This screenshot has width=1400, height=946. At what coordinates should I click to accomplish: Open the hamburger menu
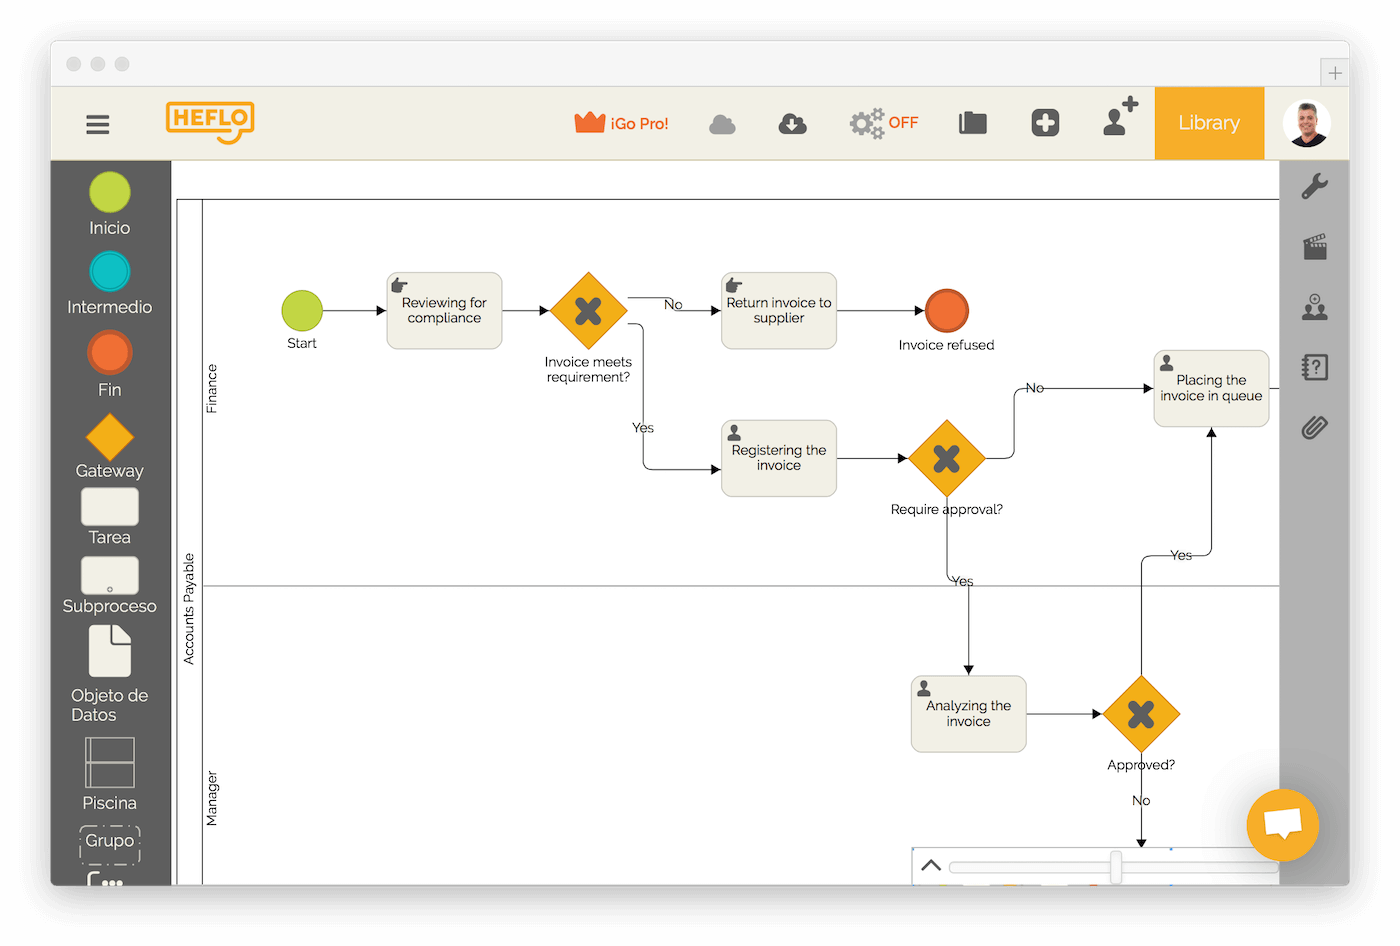97,124
